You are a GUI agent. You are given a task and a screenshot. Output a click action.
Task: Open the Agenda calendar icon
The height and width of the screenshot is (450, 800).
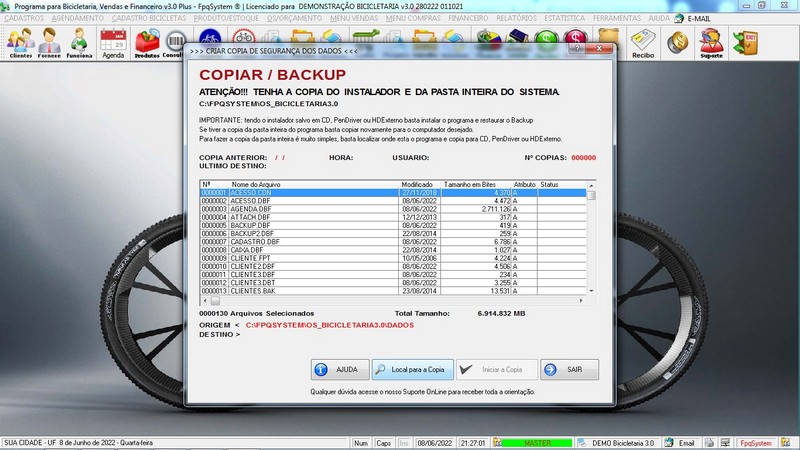coord(113,43)
